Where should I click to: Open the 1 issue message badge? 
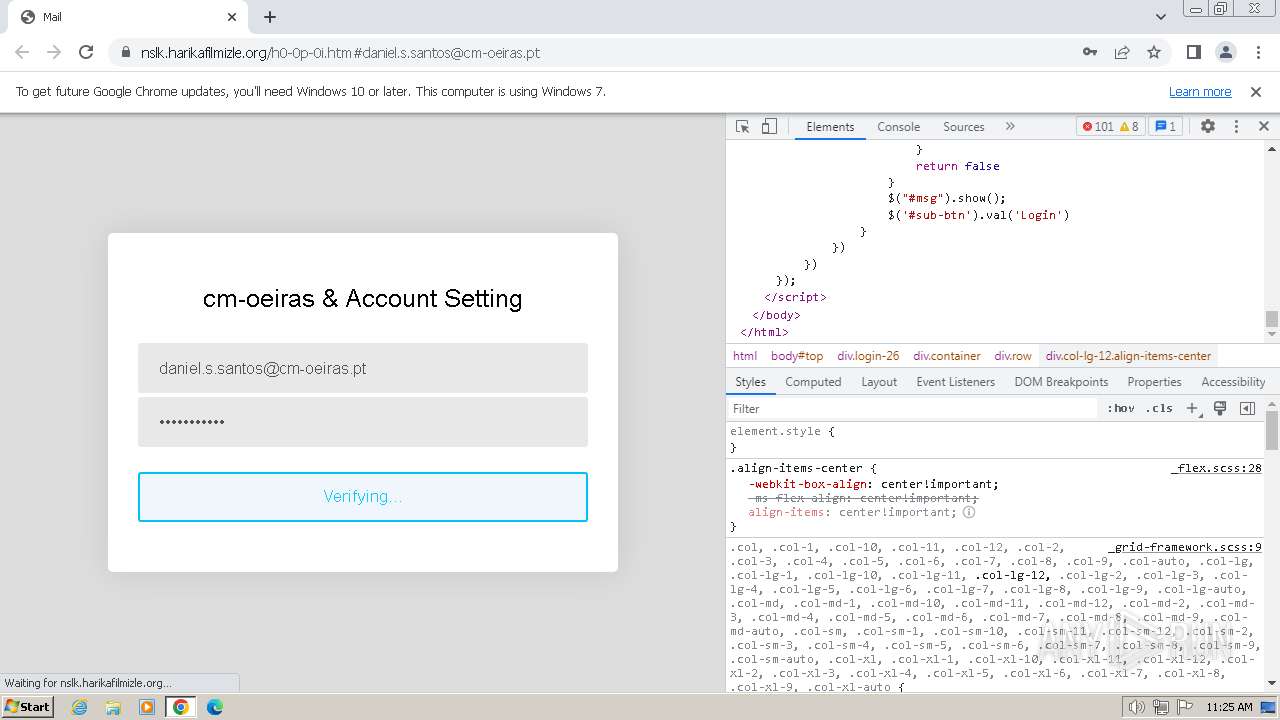coord(1165,127)
